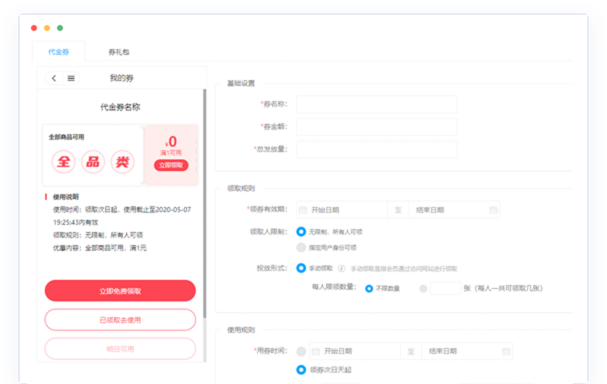This screenshot has width=607, height=384.
Task: Click the back arrow in the phone preview
Action: (54, 78)
